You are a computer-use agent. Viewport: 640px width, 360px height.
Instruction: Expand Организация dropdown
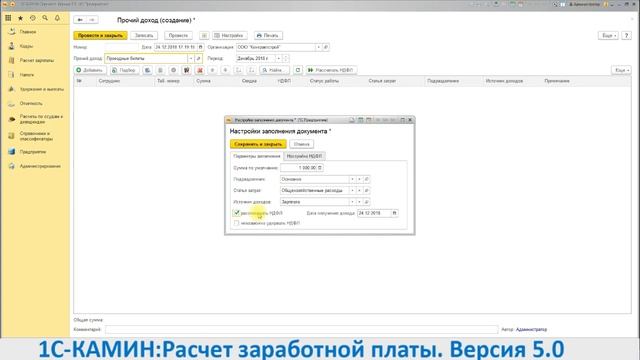[319, 47]
